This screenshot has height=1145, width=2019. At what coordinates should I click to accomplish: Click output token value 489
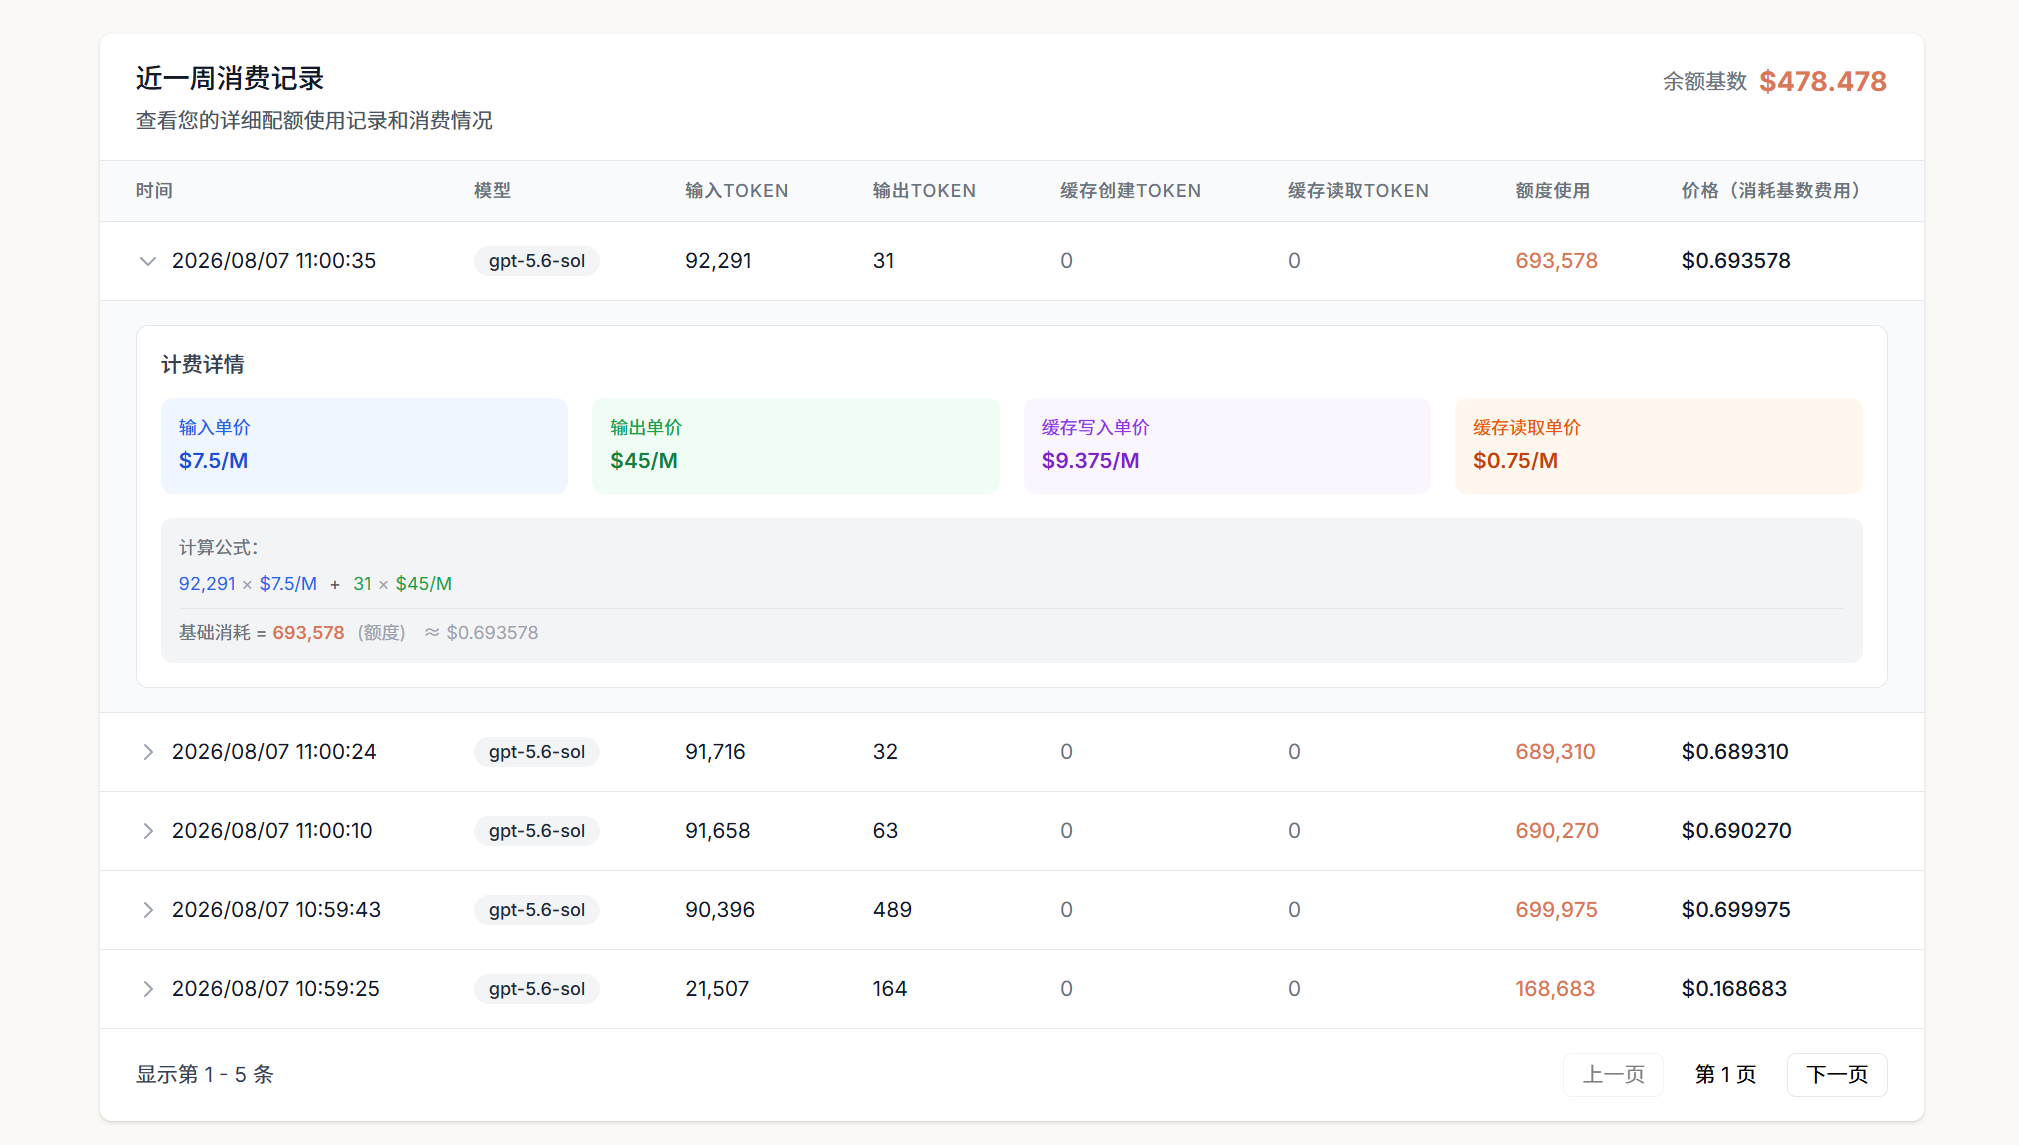click(892, 910)
